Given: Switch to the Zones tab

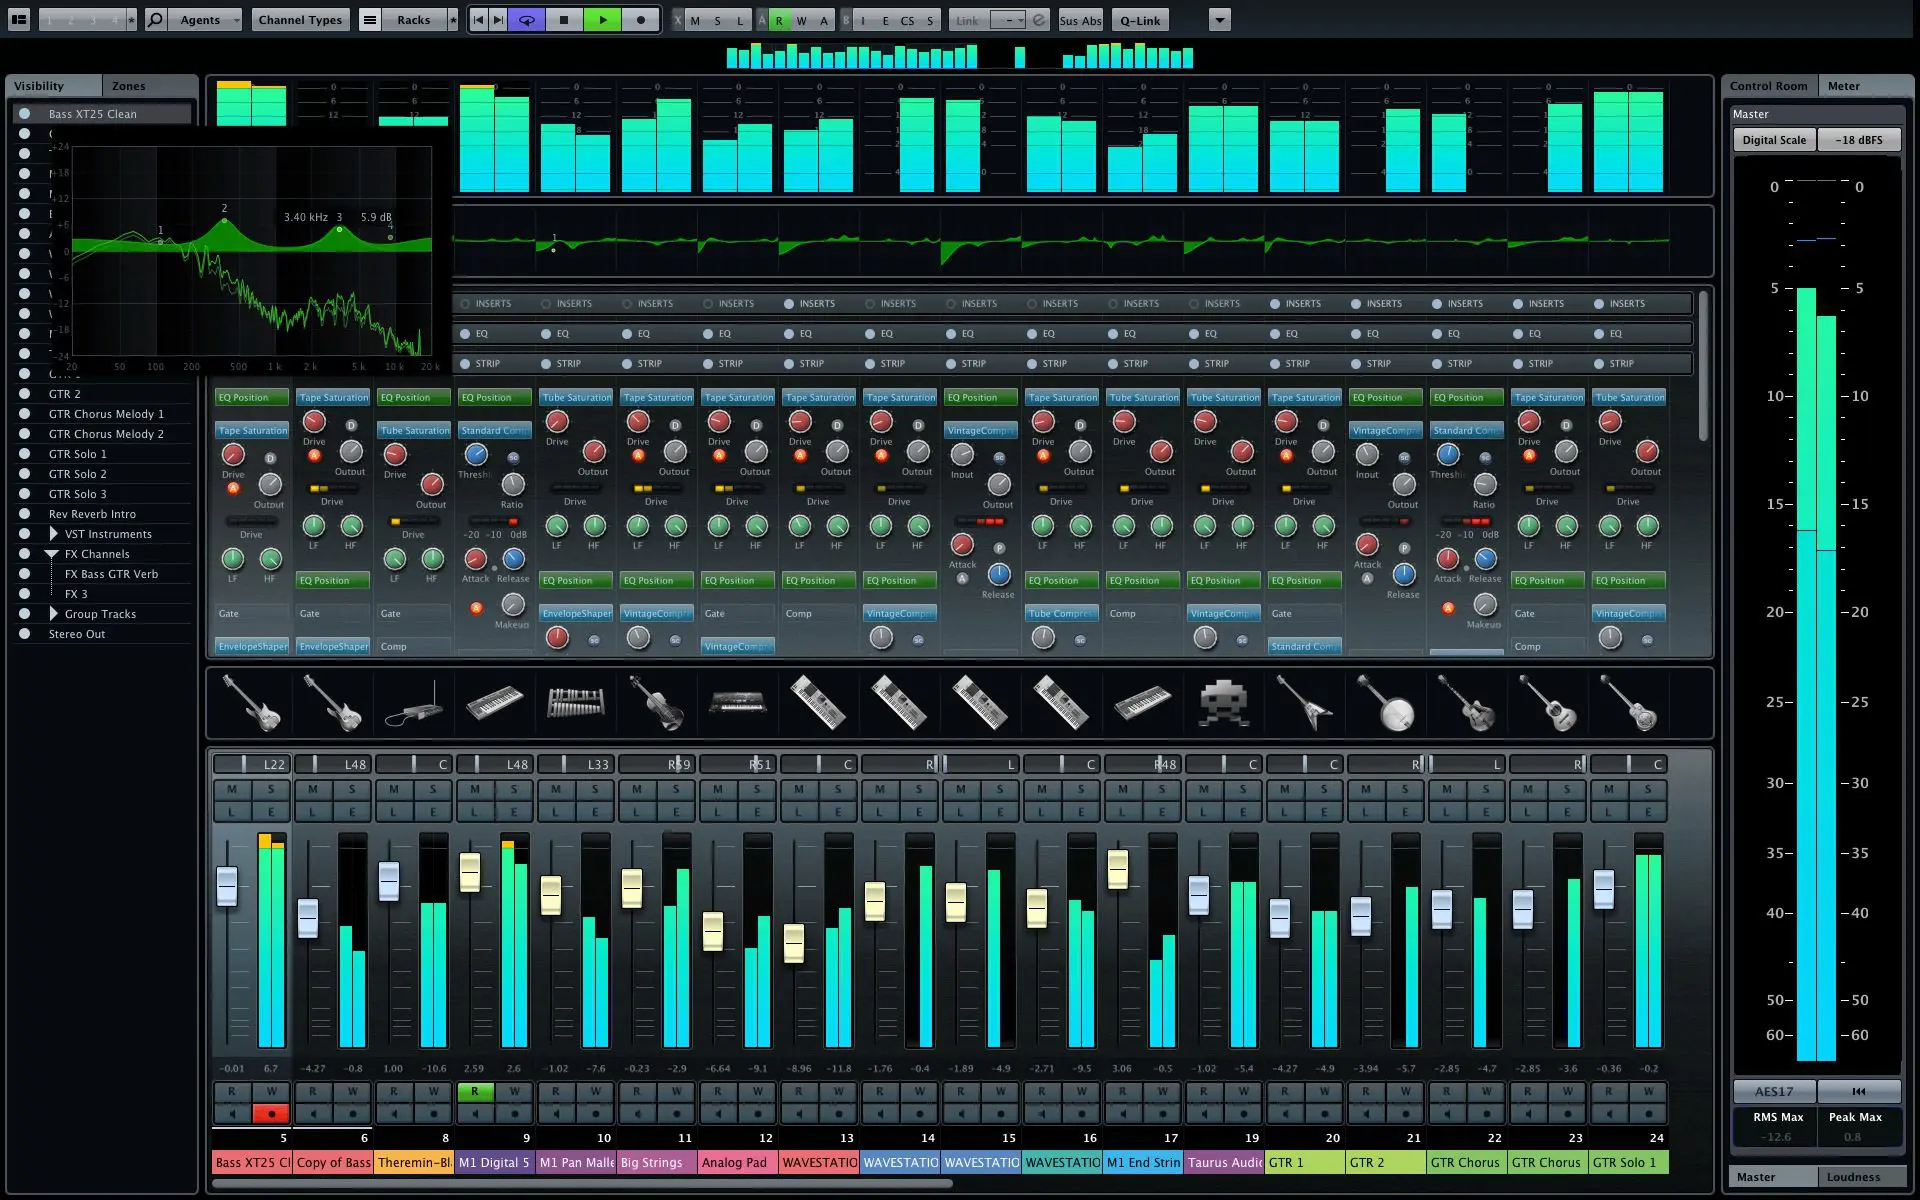Looking at the screenshot, I should click(128, 86).
